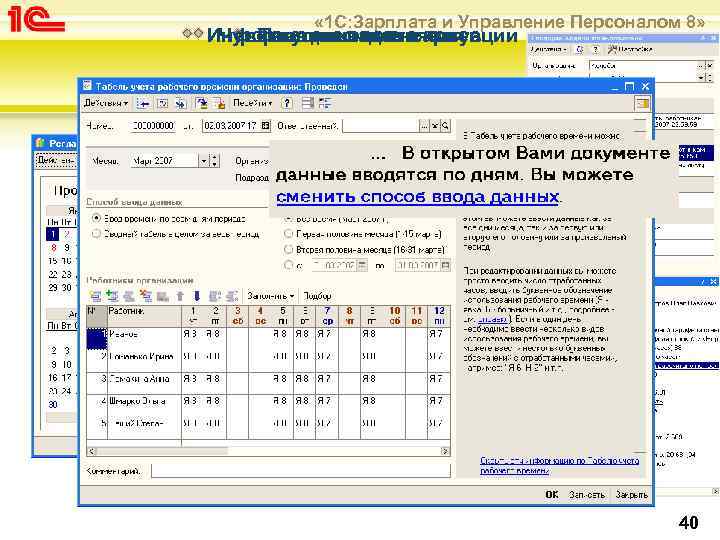Open the справку link in the info panel
The height and width of the screenshot is (540, 720).
click(492, 319)
